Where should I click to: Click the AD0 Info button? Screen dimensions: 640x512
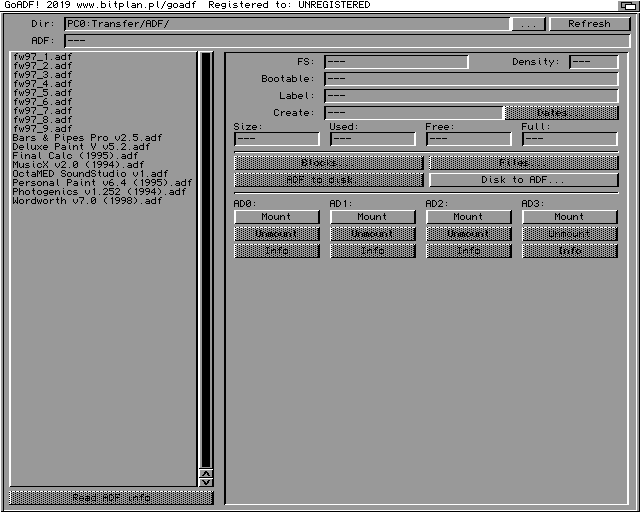[277, 251]
